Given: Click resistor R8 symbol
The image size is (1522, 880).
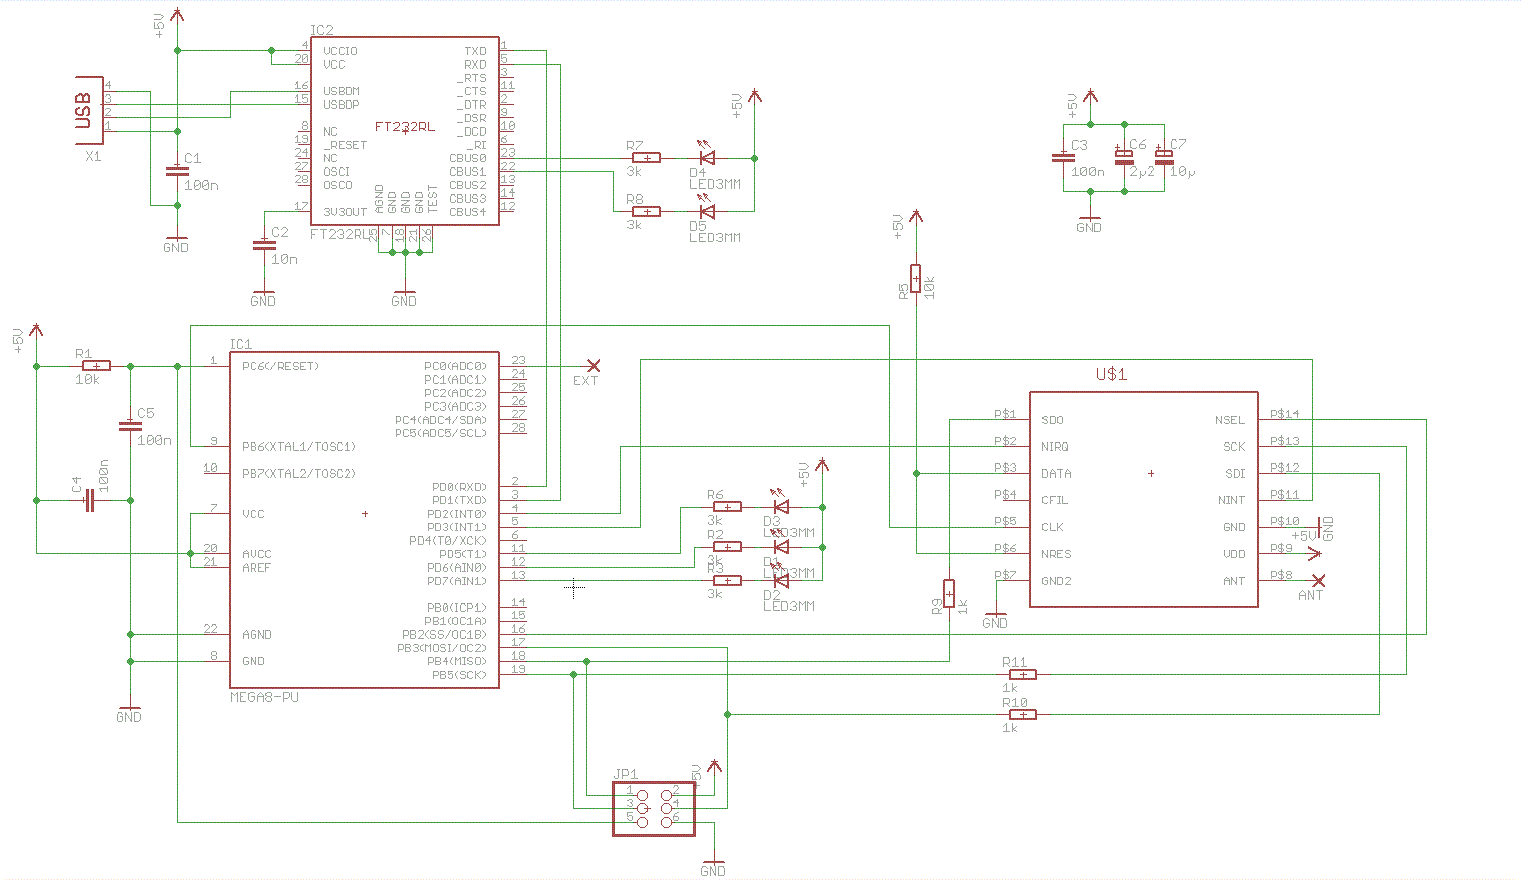Looking at the screenshot, I should [x=647, y=211].
